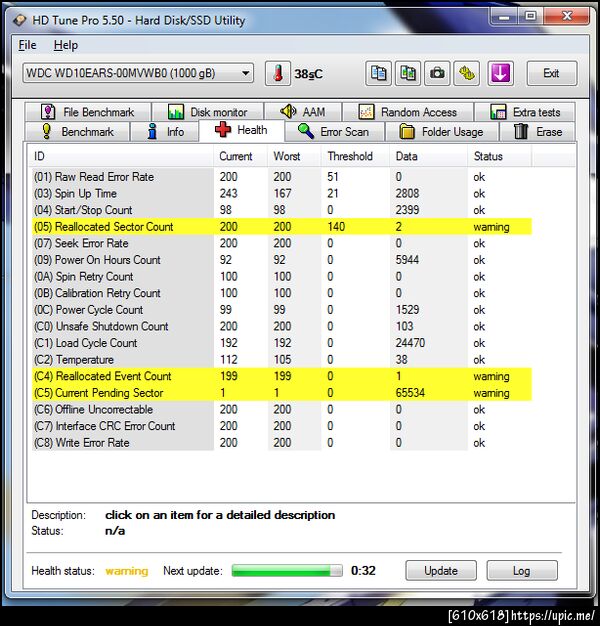Screen dimensions: 600x626
Task: Click the Next update progress bar
Action: tap(287, 571)
